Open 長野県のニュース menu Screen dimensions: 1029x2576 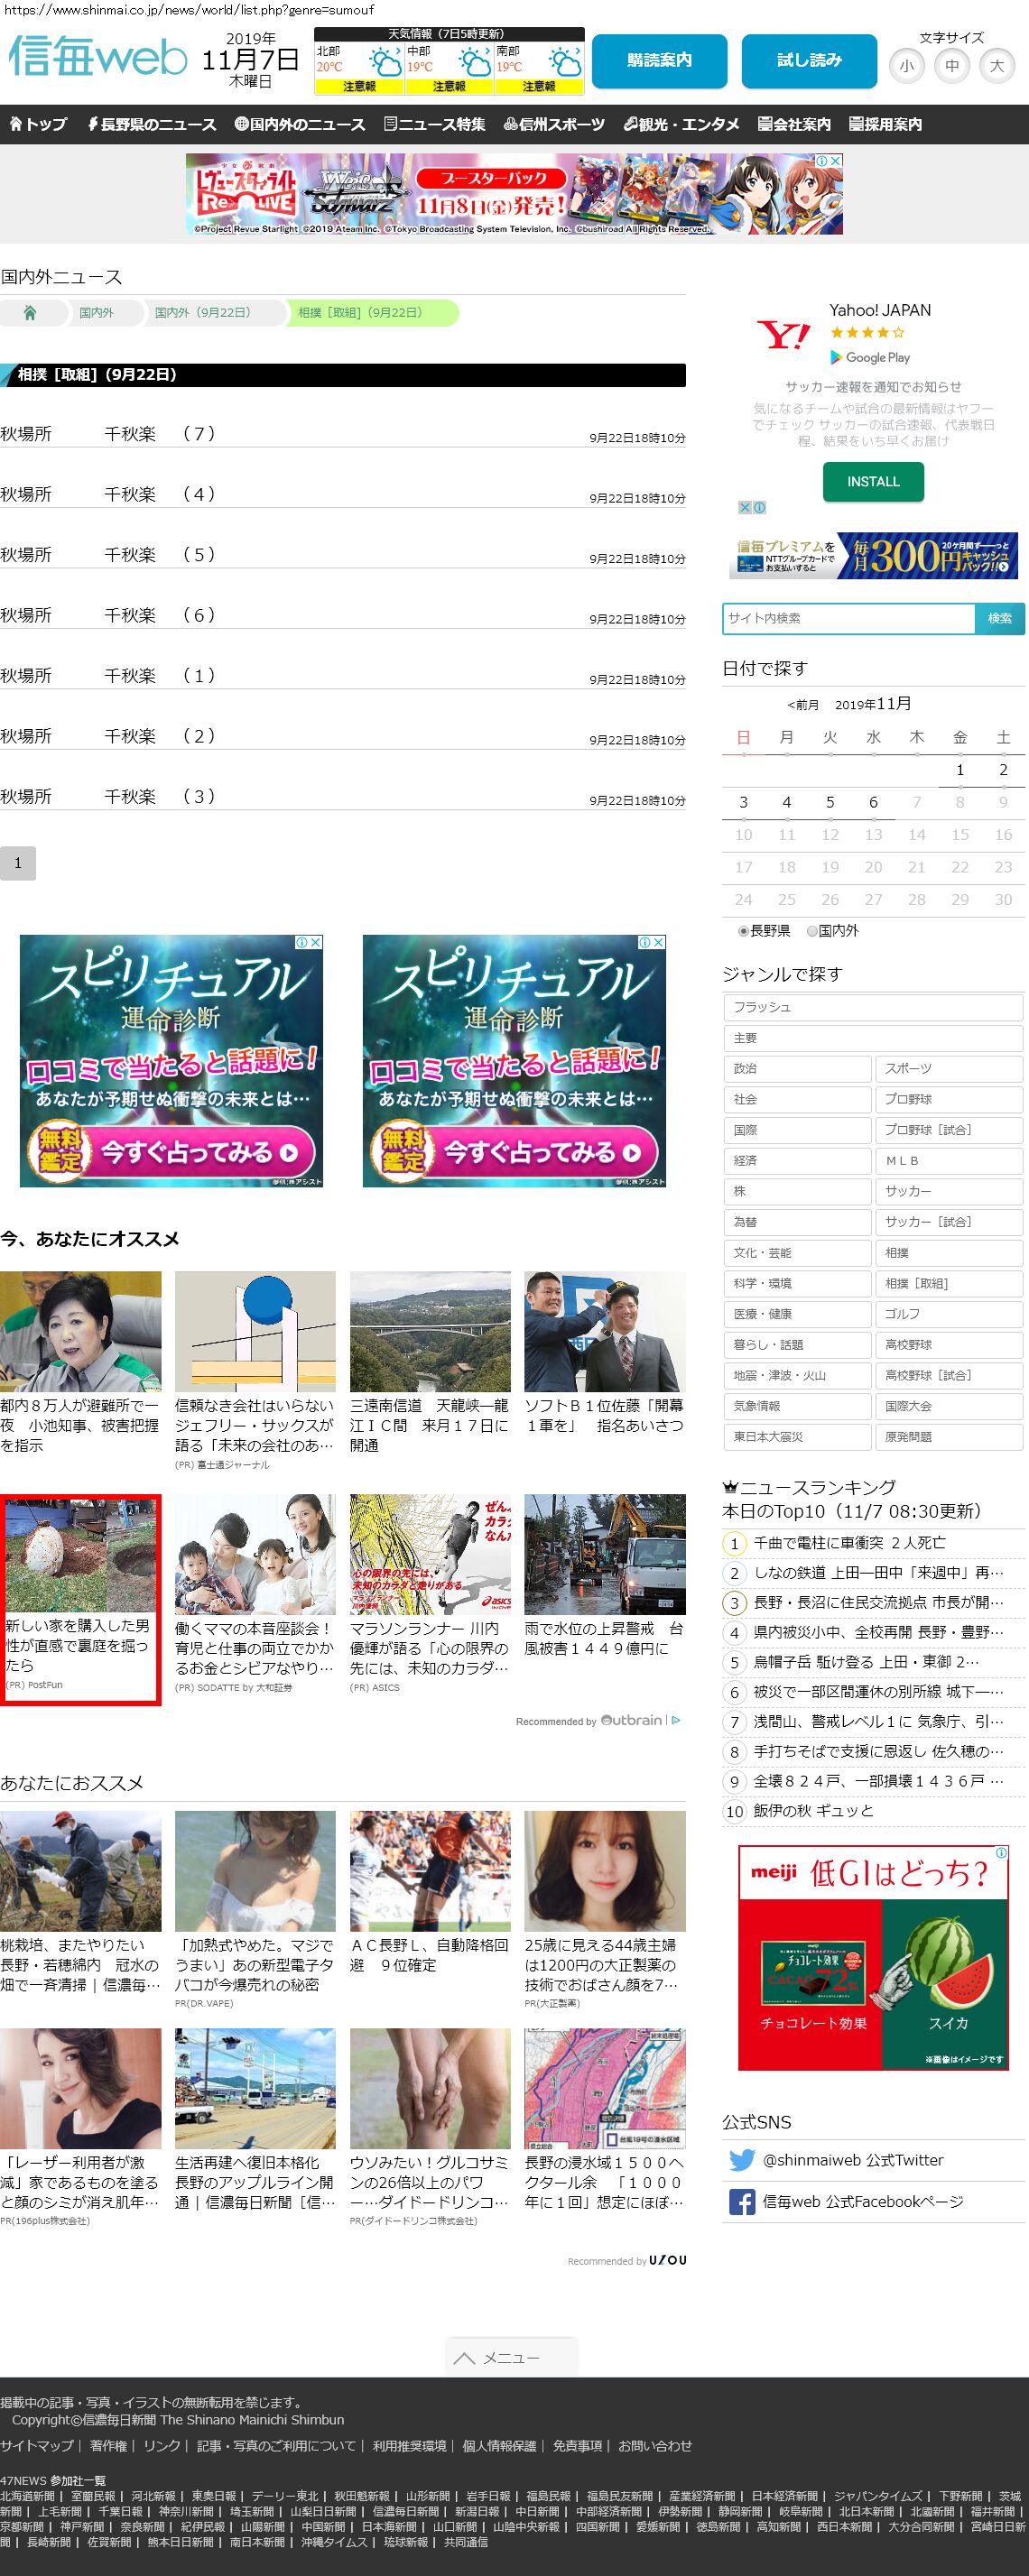(151, 125)
